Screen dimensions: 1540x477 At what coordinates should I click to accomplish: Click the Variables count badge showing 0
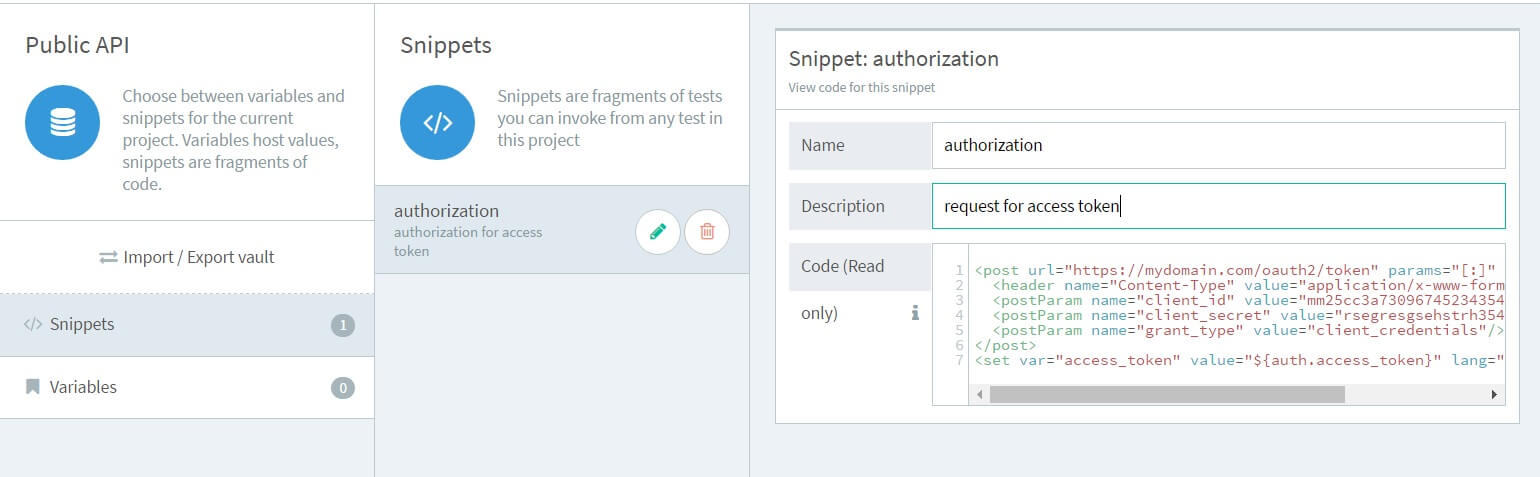[343, 388]
